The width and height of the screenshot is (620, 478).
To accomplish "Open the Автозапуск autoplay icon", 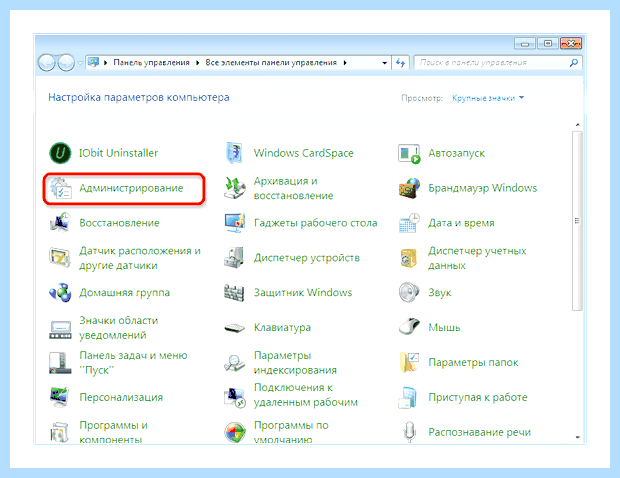I will tap(409, 153).
